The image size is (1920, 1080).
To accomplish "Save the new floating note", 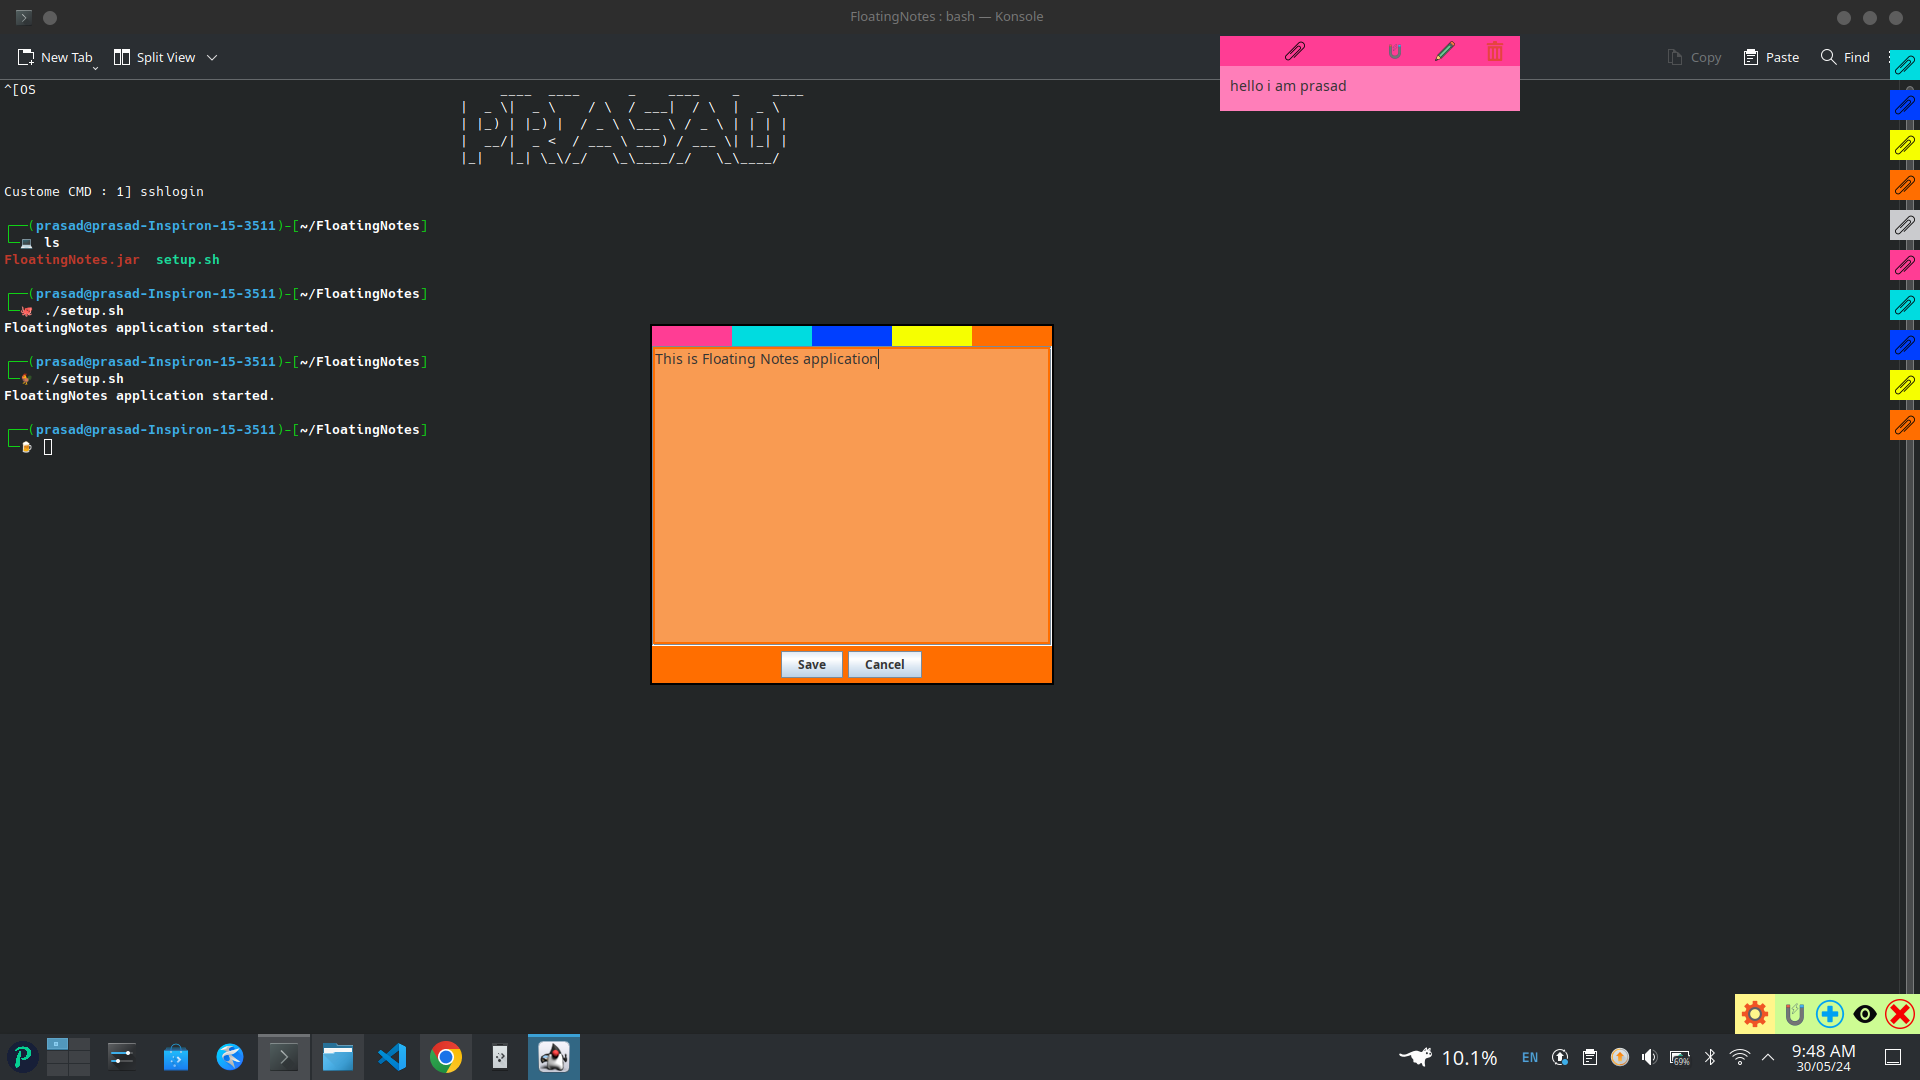I will pyautogui.click(x=811, y=665).
